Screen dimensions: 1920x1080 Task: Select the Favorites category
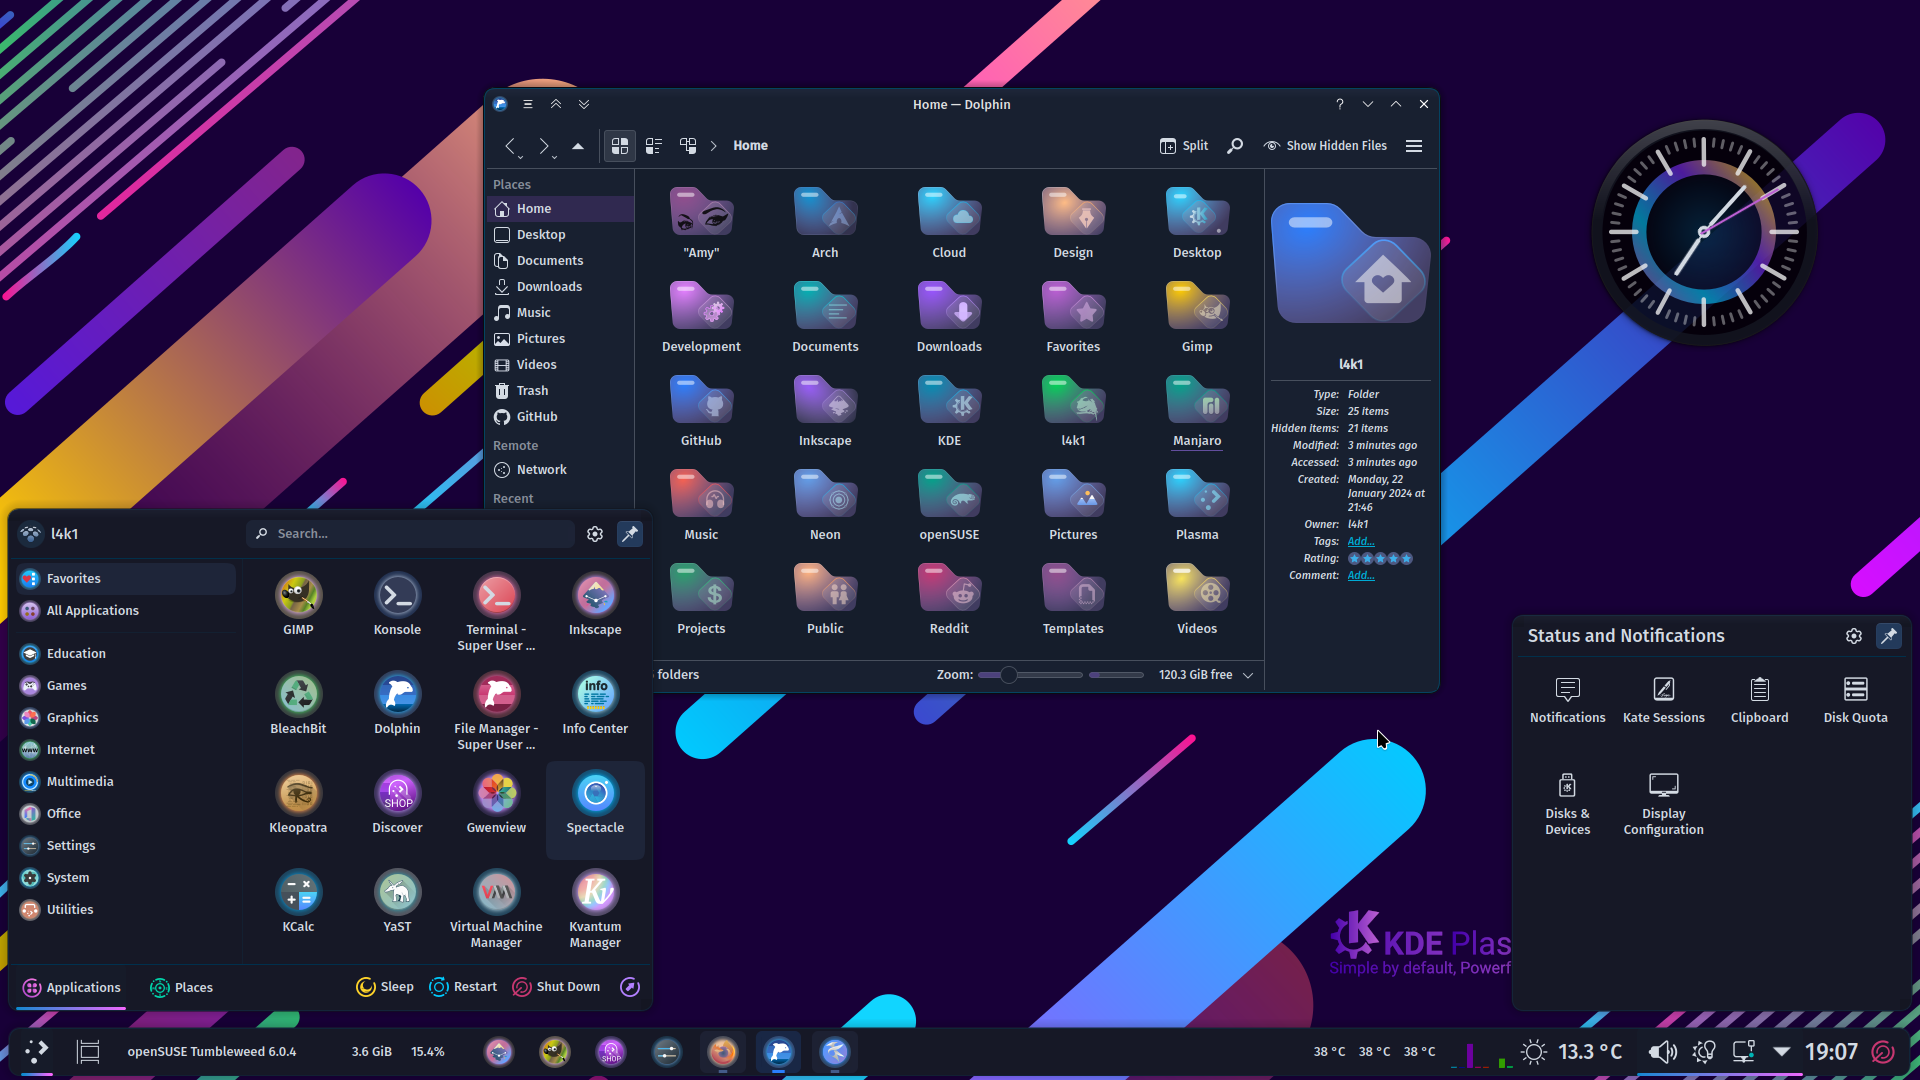pos(125,579)
